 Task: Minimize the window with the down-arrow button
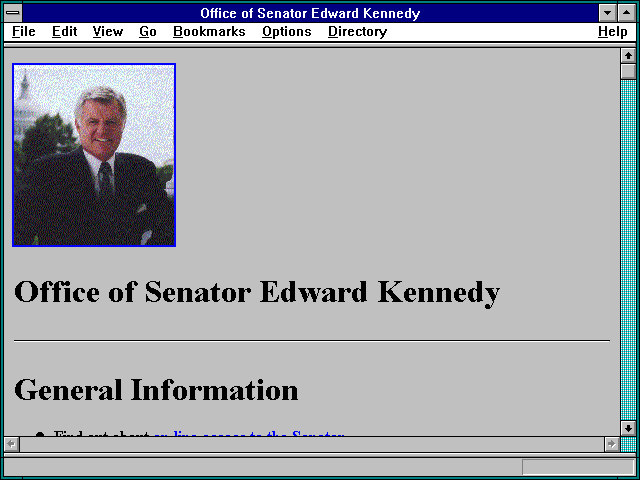[x=607, y=13]
